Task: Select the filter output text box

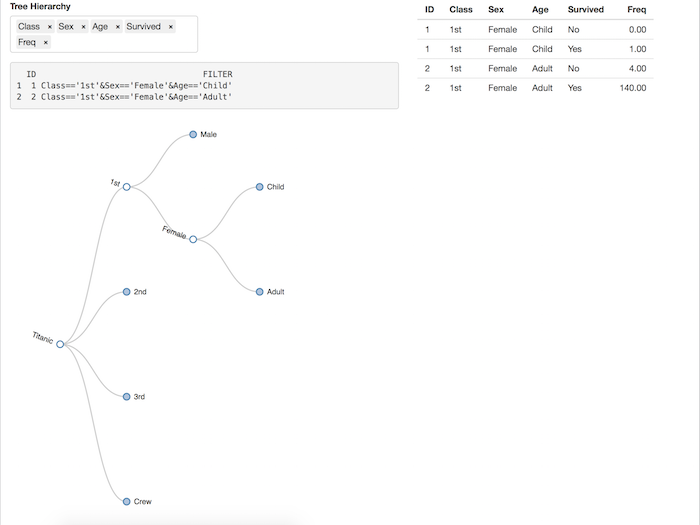Action: (x=204, y=86)
